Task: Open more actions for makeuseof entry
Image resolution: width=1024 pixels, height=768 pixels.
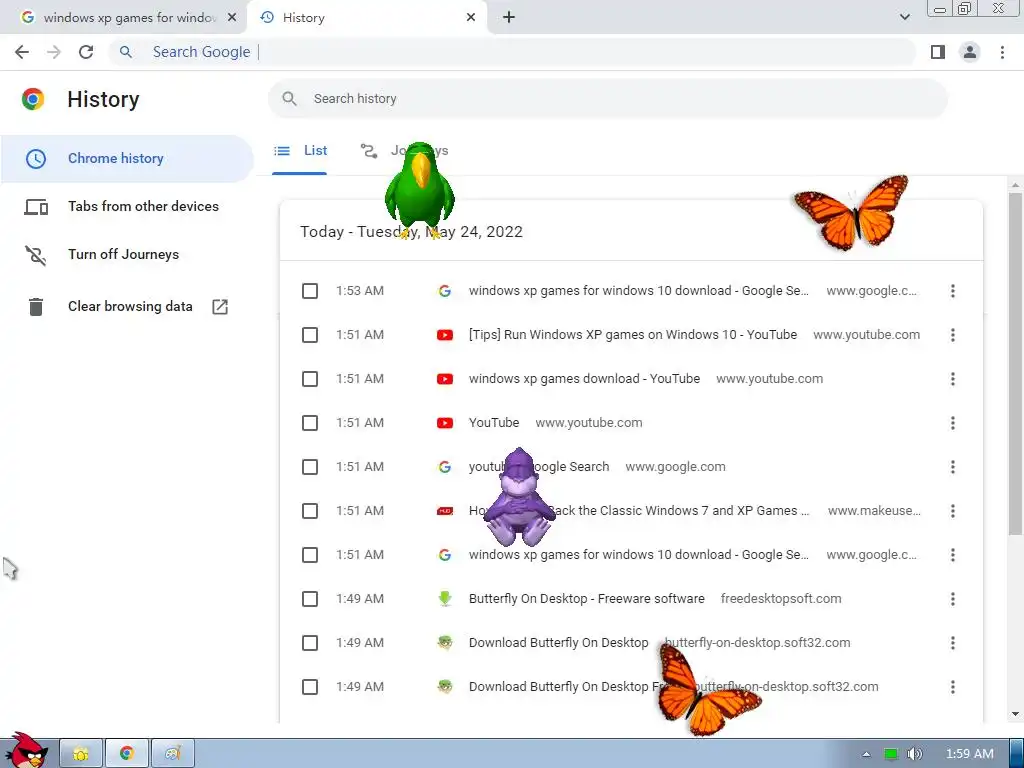Action: 953,511
